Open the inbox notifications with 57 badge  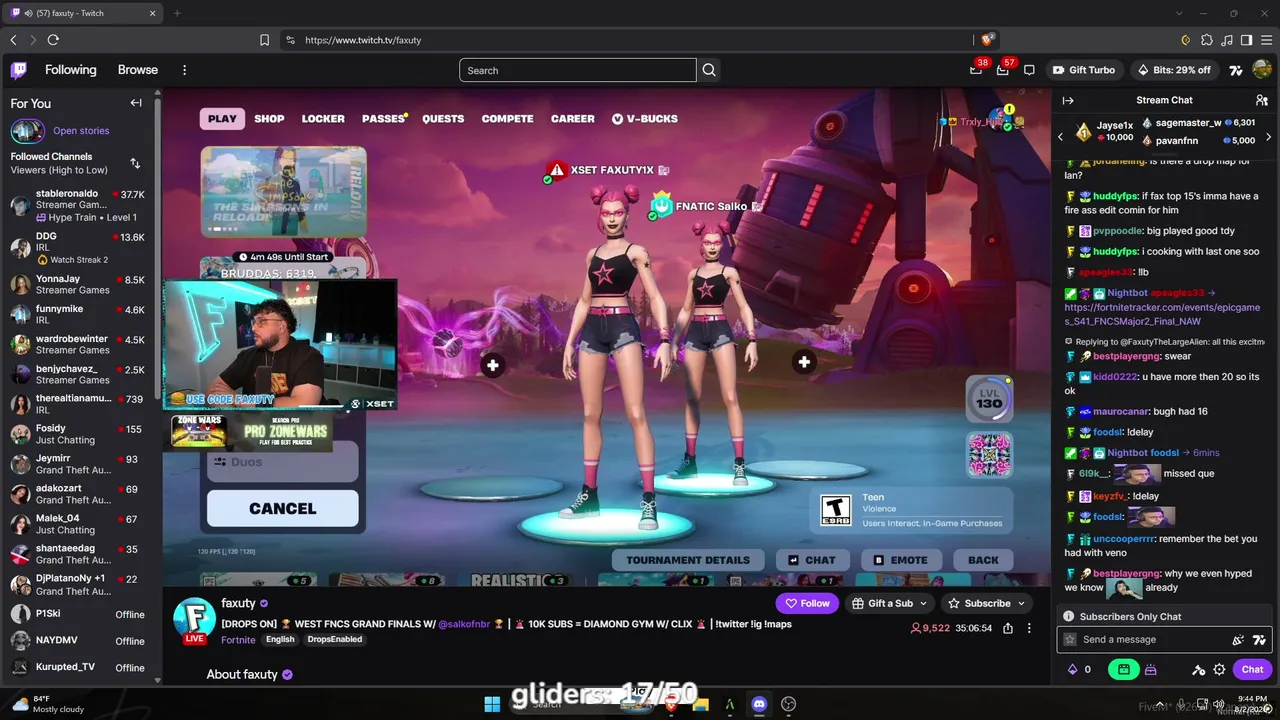[x=1003, y=69]
